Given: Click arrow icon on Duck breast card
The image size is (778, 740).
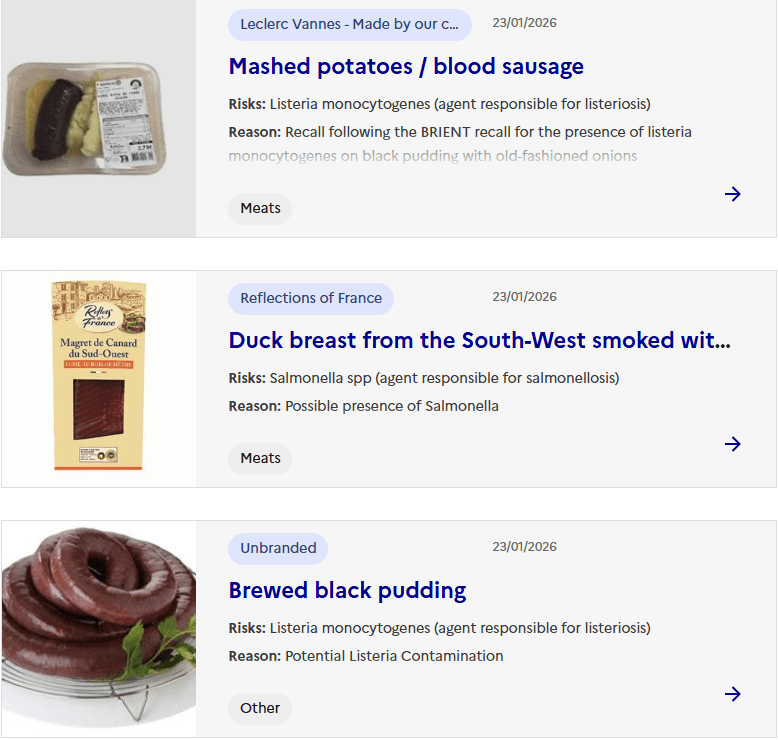Looking at the screenshot, I should (733, 444).
